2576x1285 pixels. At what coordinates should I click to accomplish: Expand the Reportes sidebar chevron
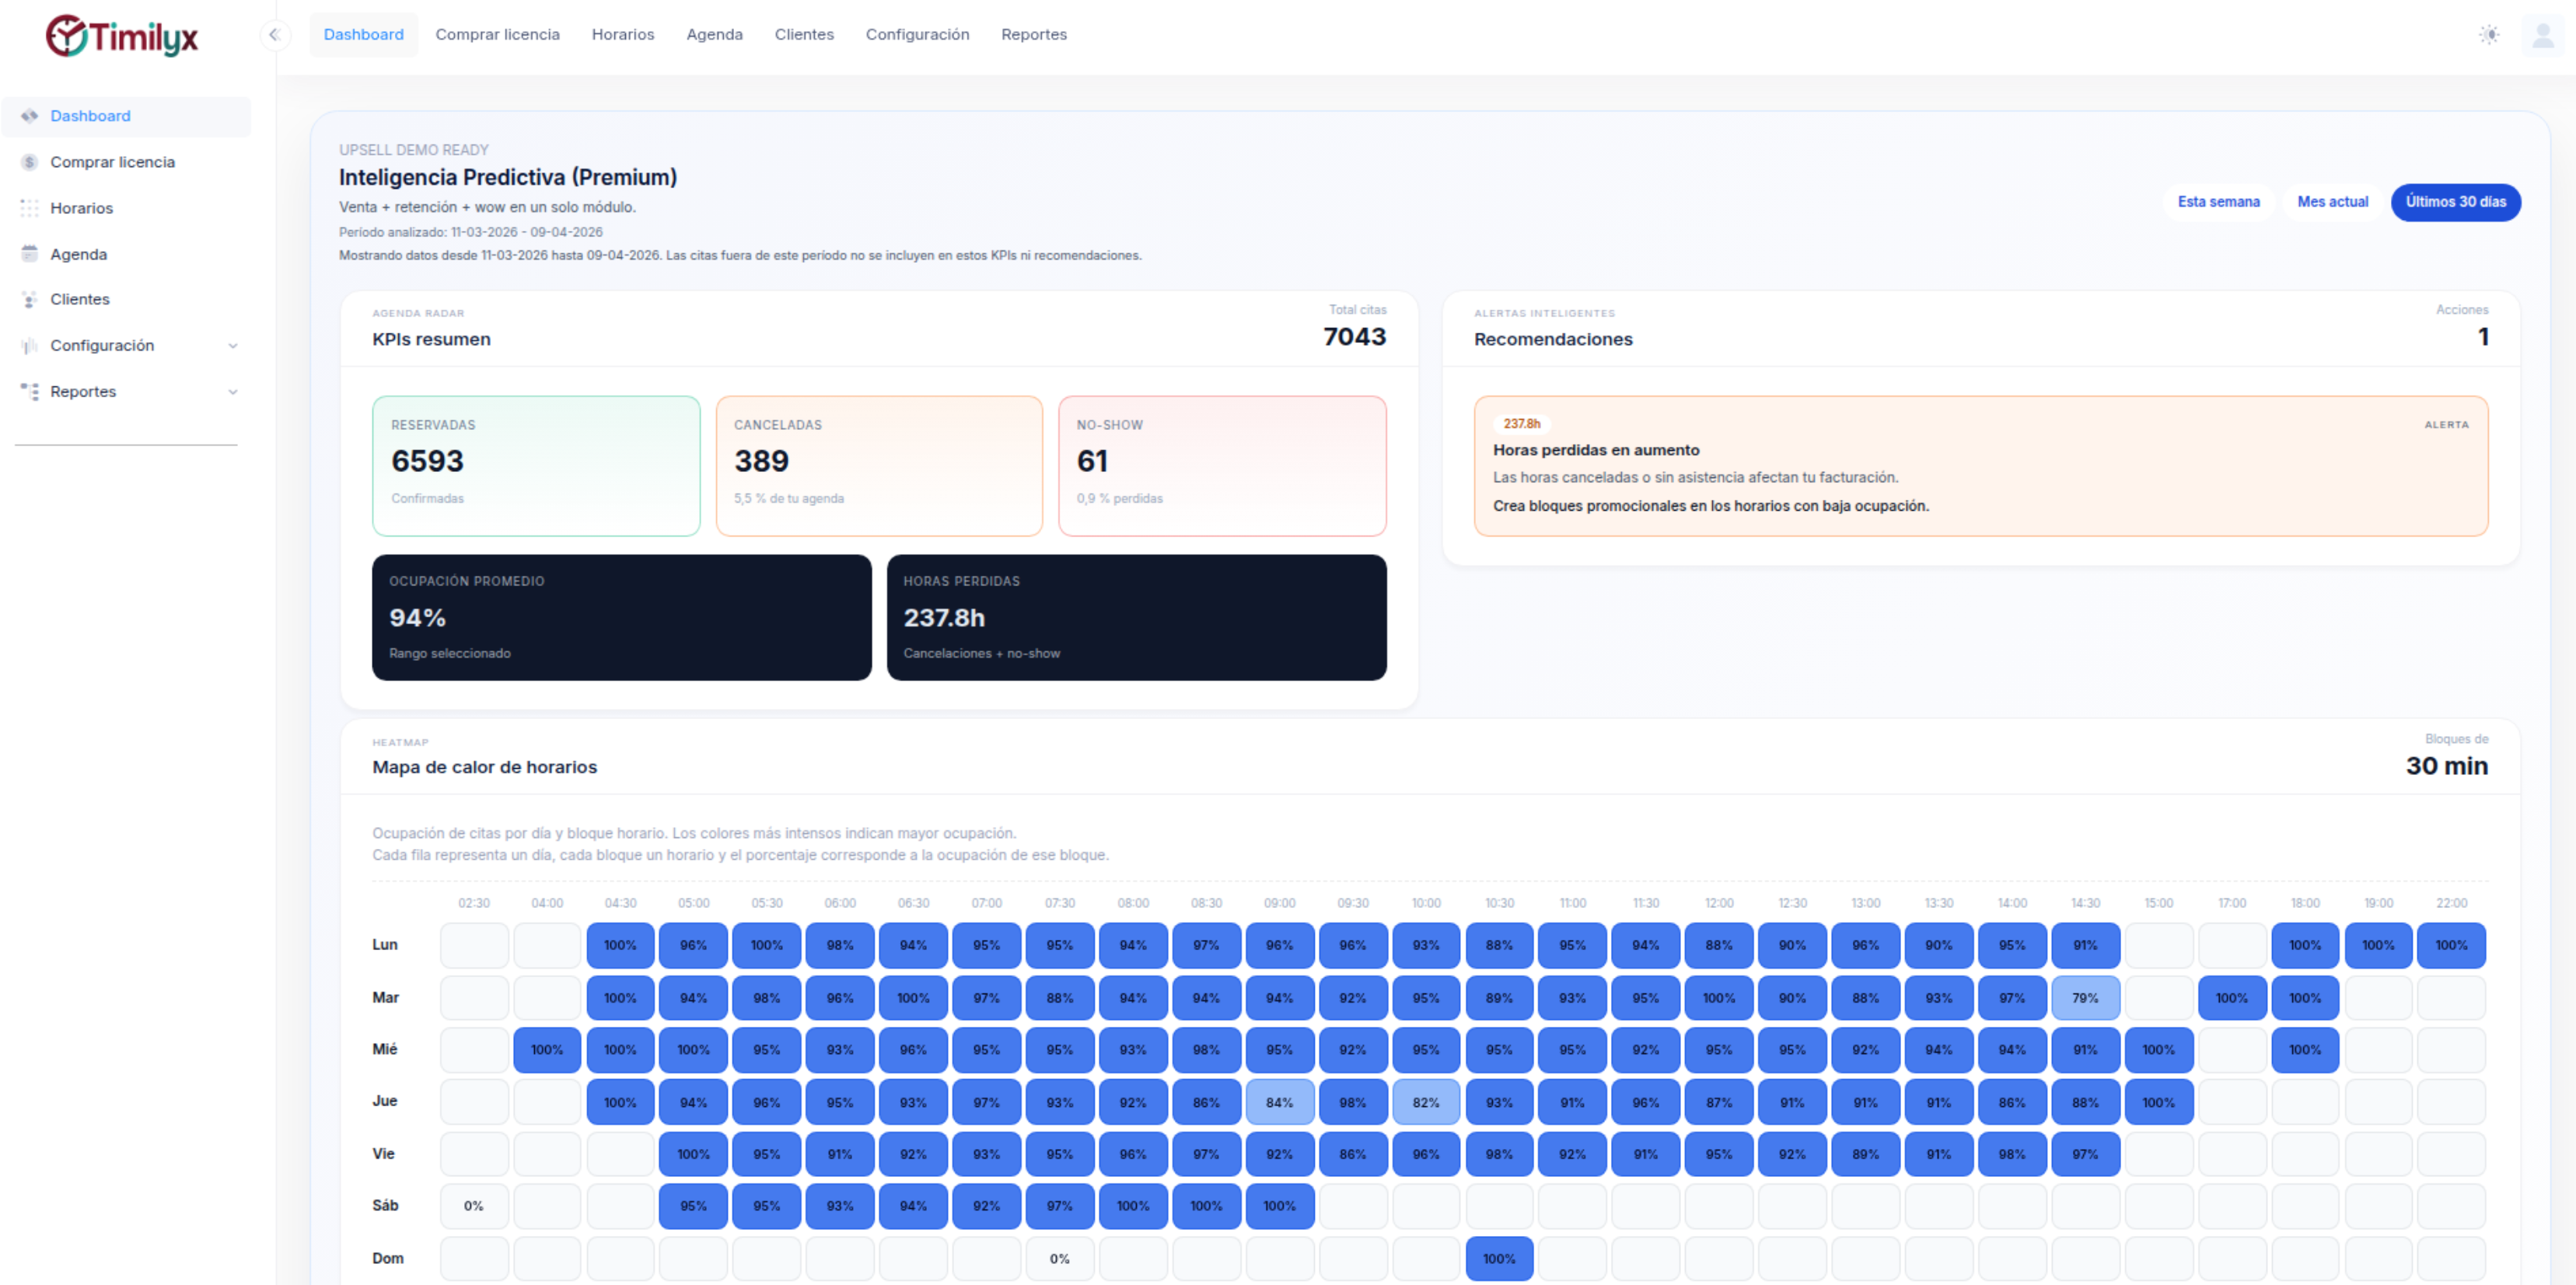(x=233, y=392)
